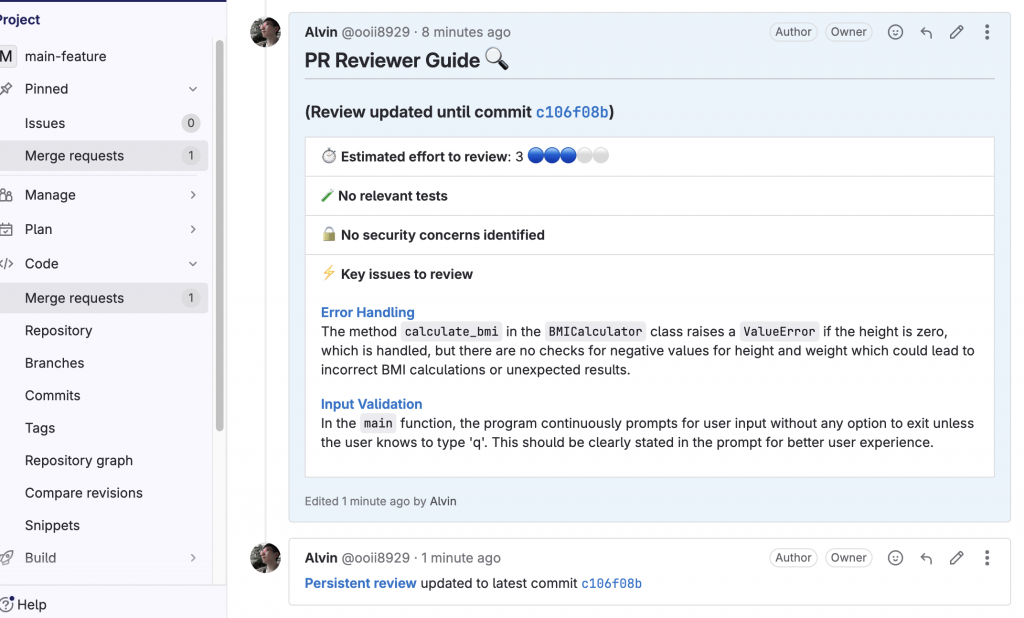Open Merge requests under Code

point(104,298)
